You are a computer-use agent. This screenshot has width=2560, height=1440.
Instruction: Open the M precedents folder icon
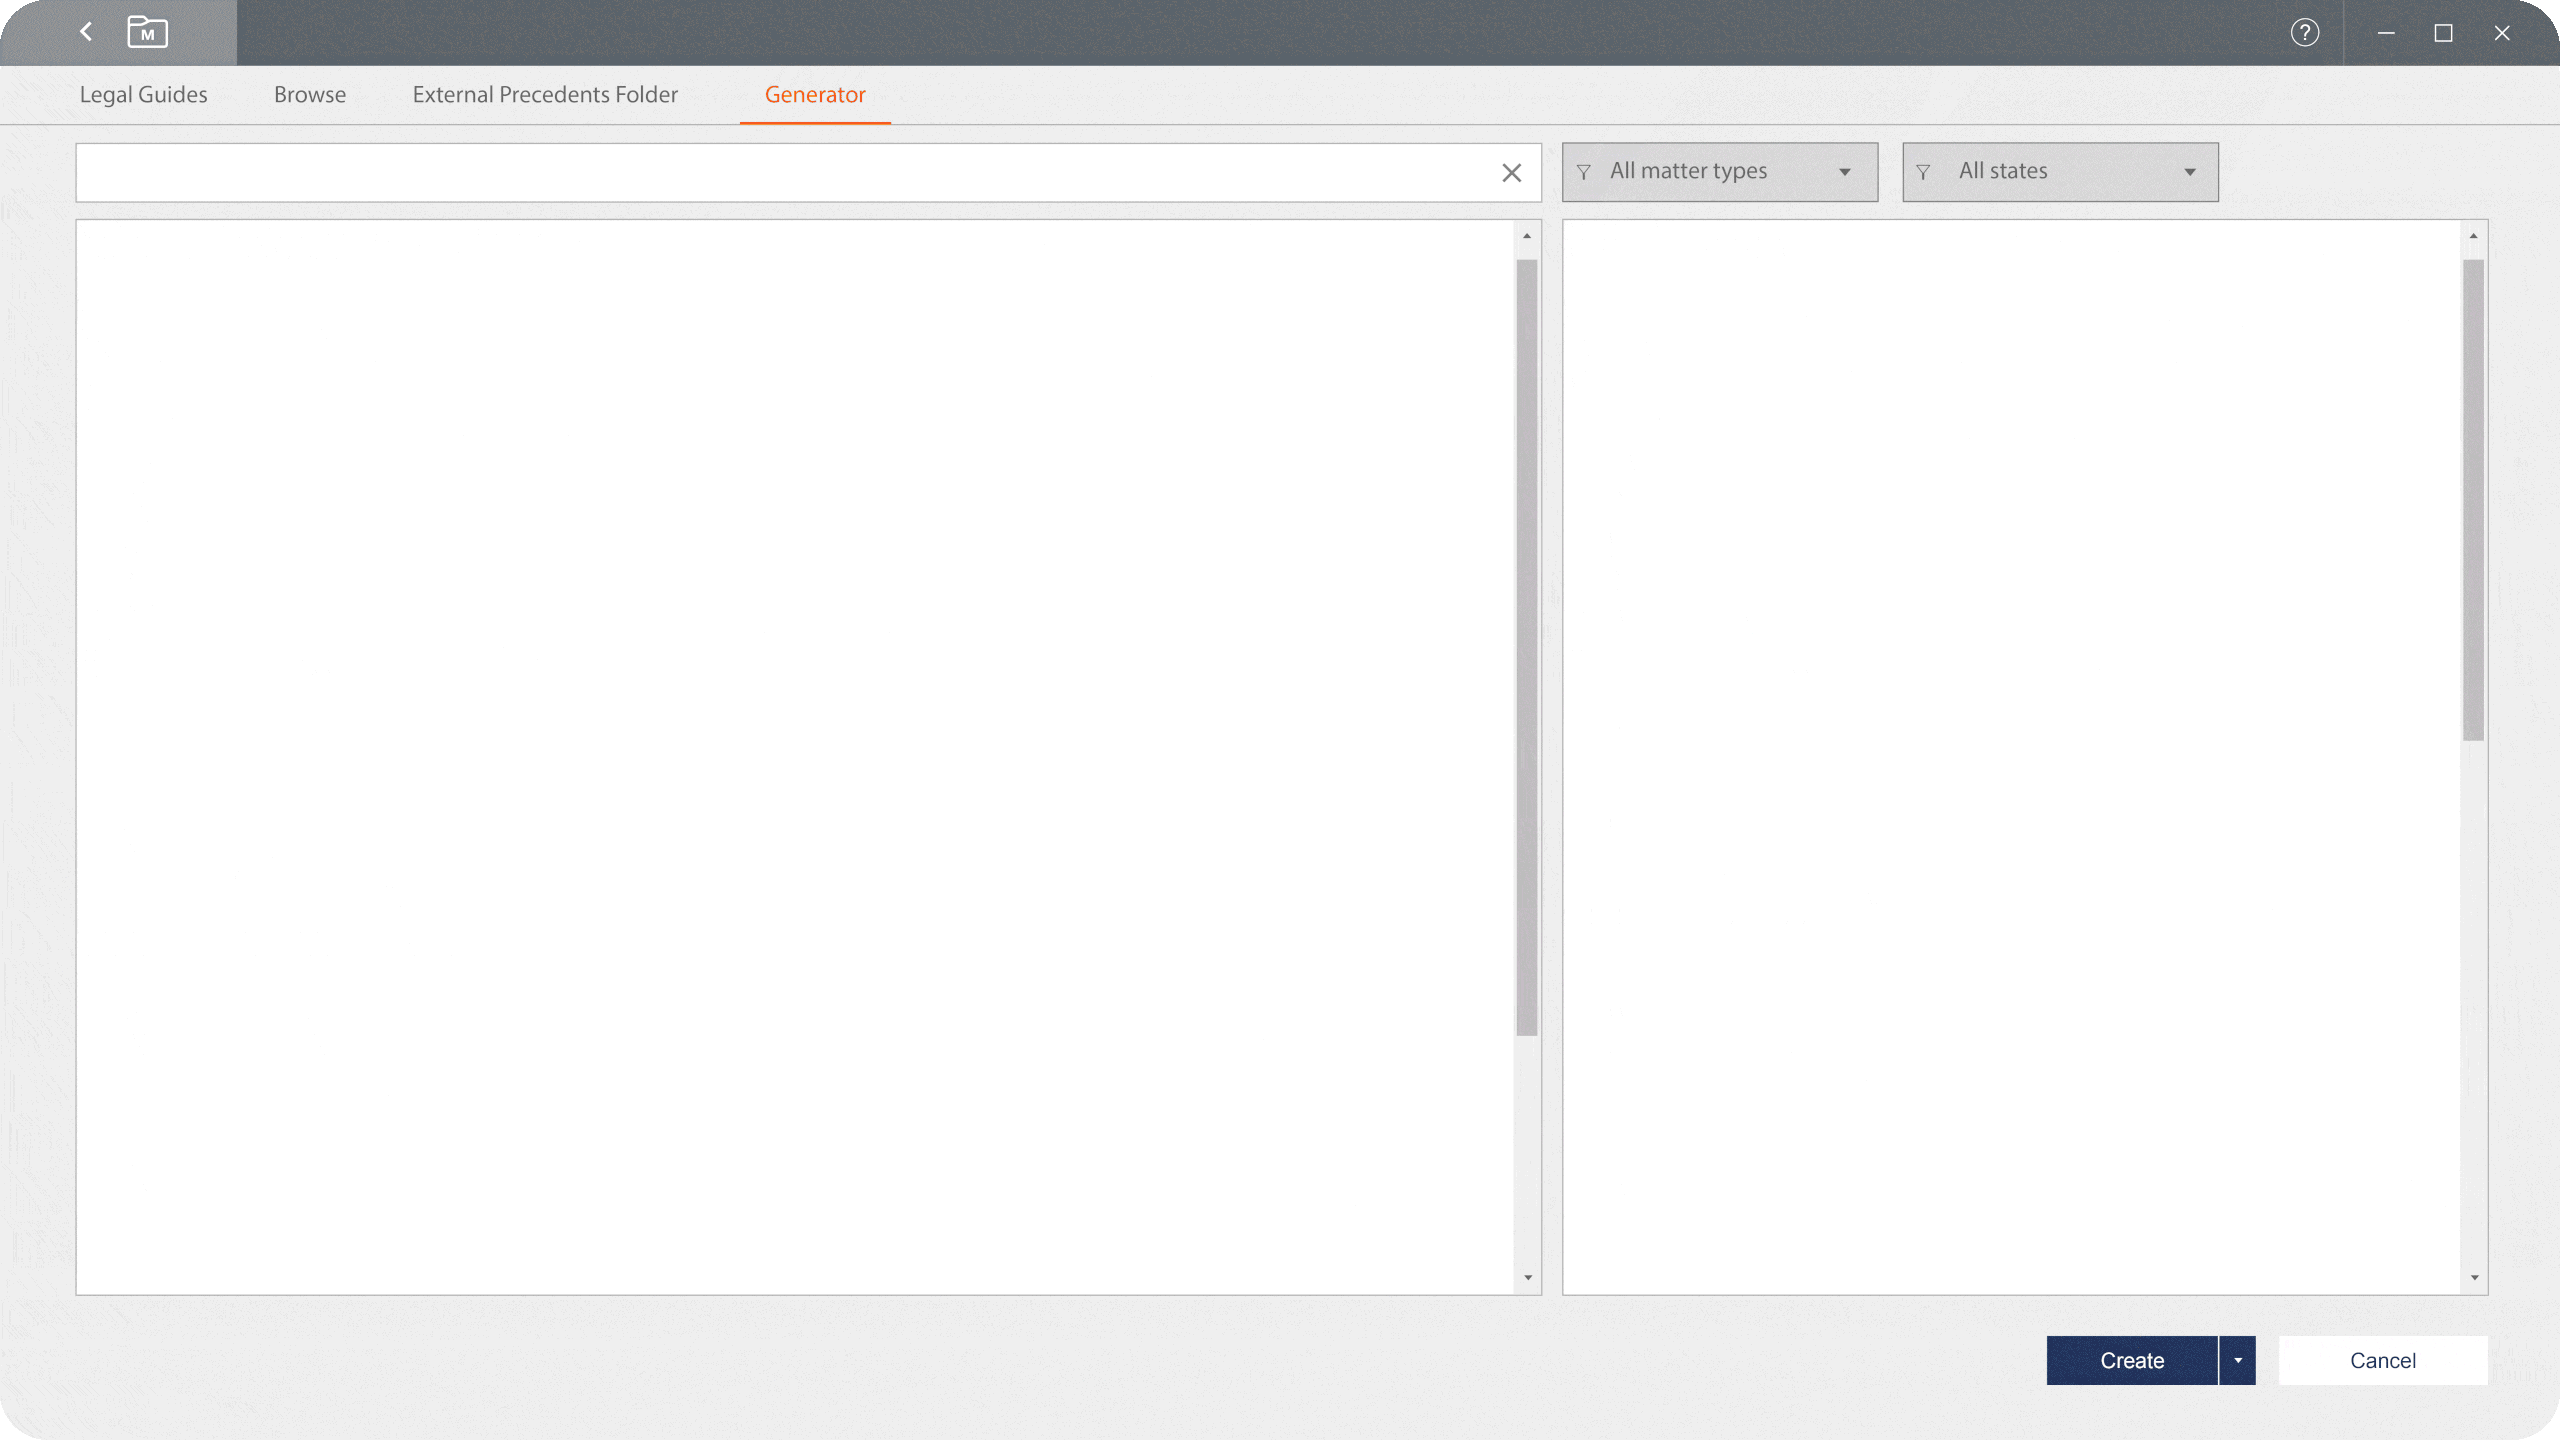click(148, 32)
